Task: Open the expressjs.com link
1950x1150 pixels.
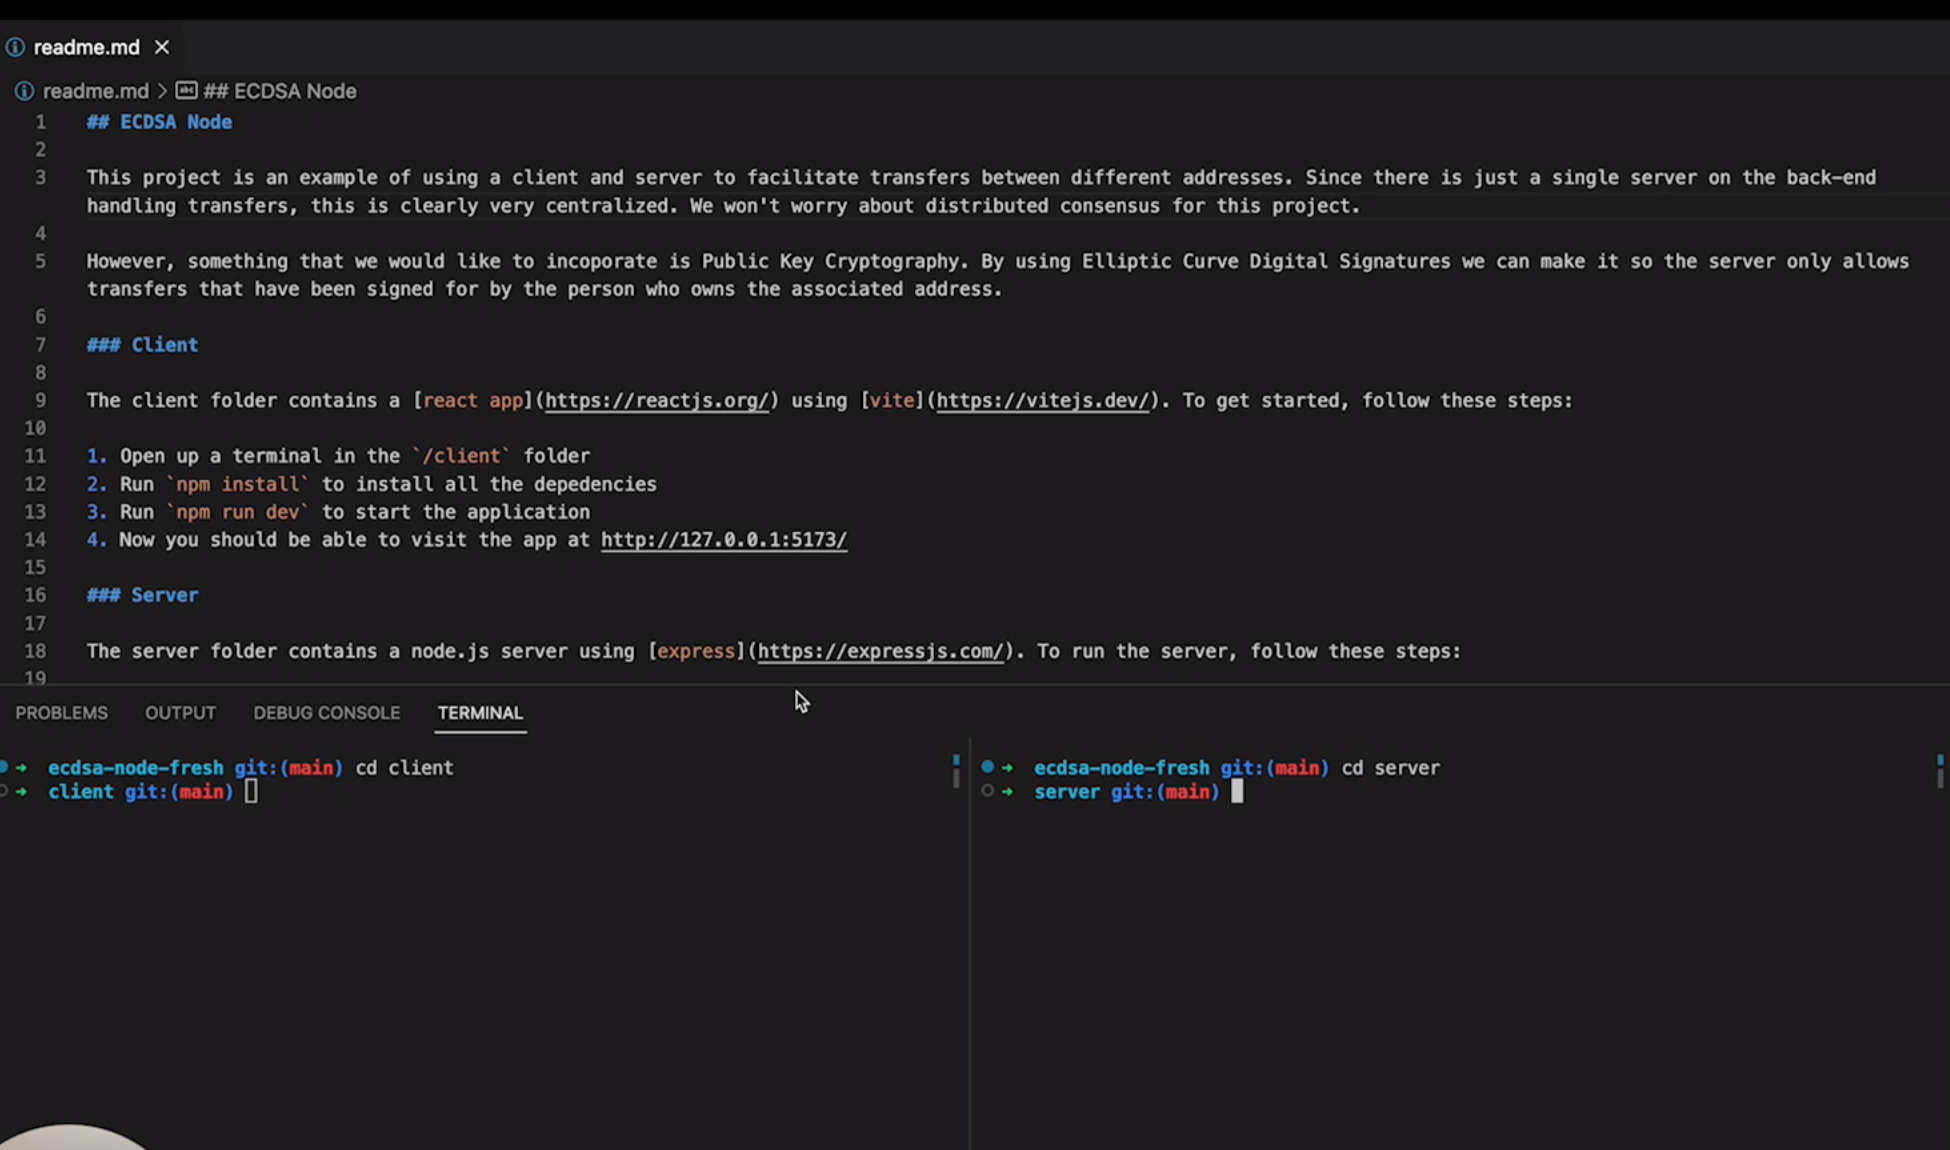Action: (x=881, y=651)
